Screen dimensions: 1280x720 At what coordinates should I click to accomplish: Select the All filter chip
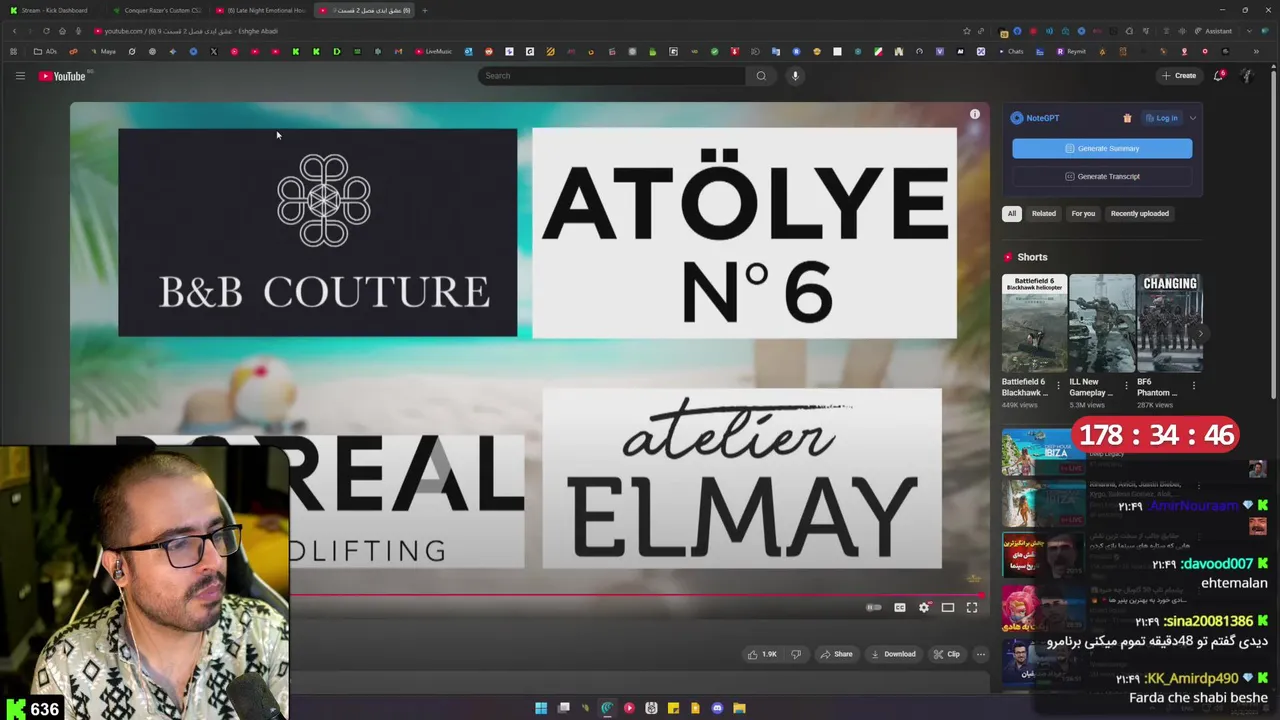tap(1011, 213)
